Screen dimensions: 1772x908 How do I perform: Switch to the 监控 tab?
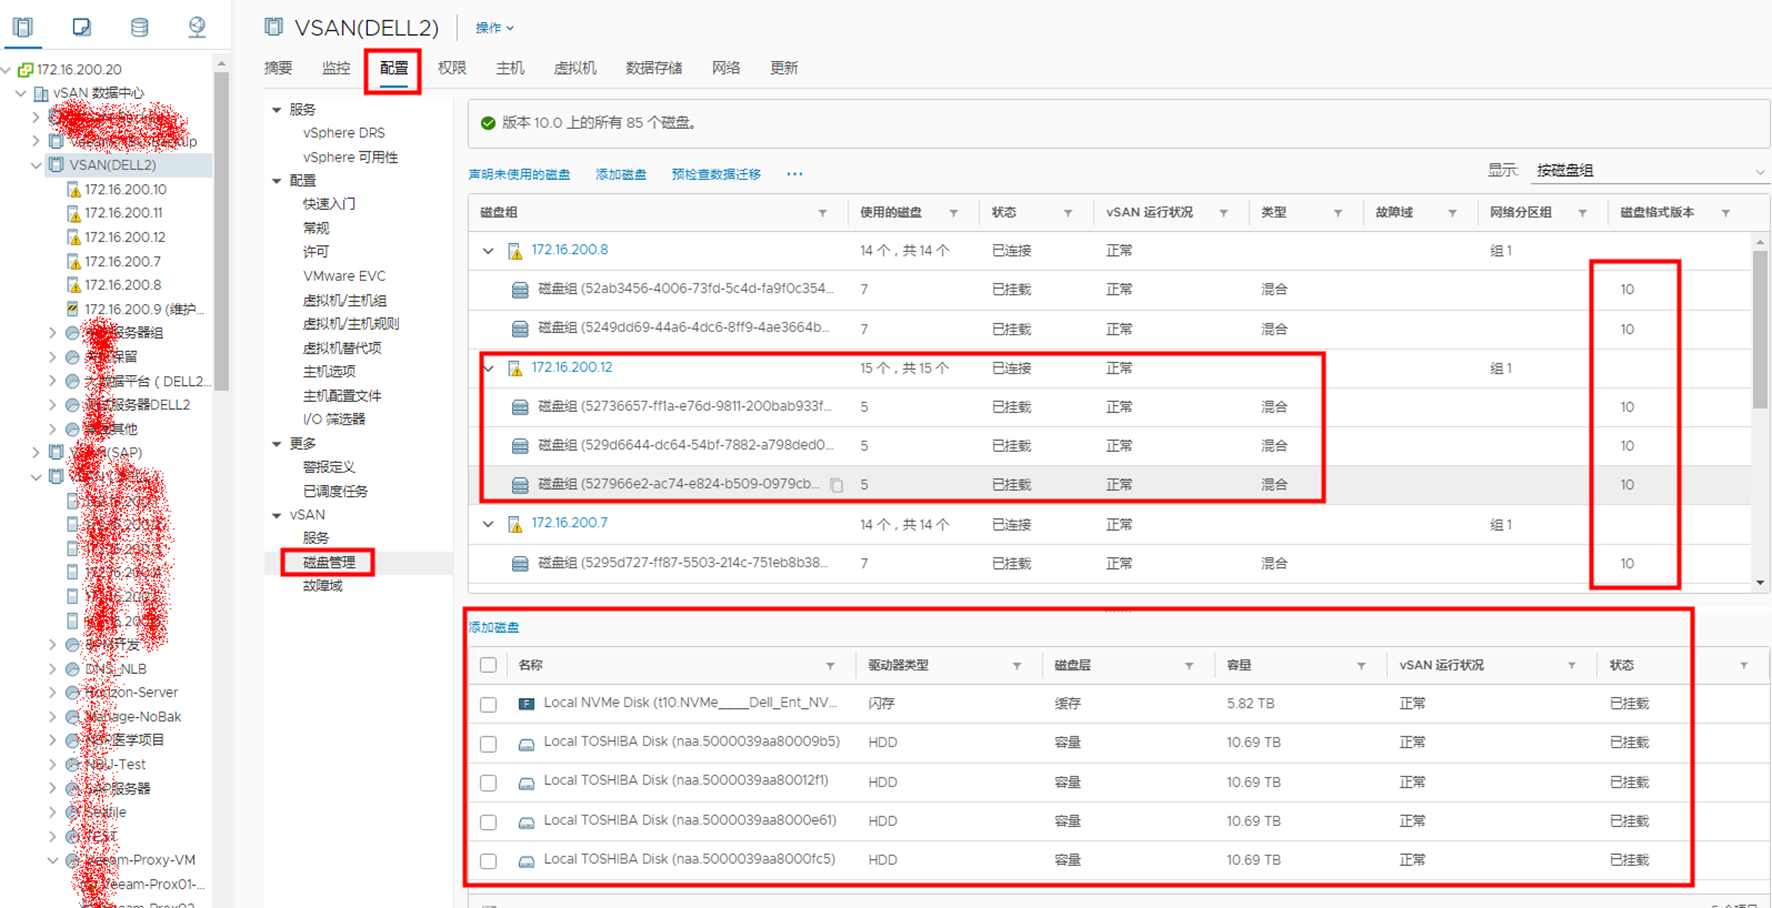[336, 68]
